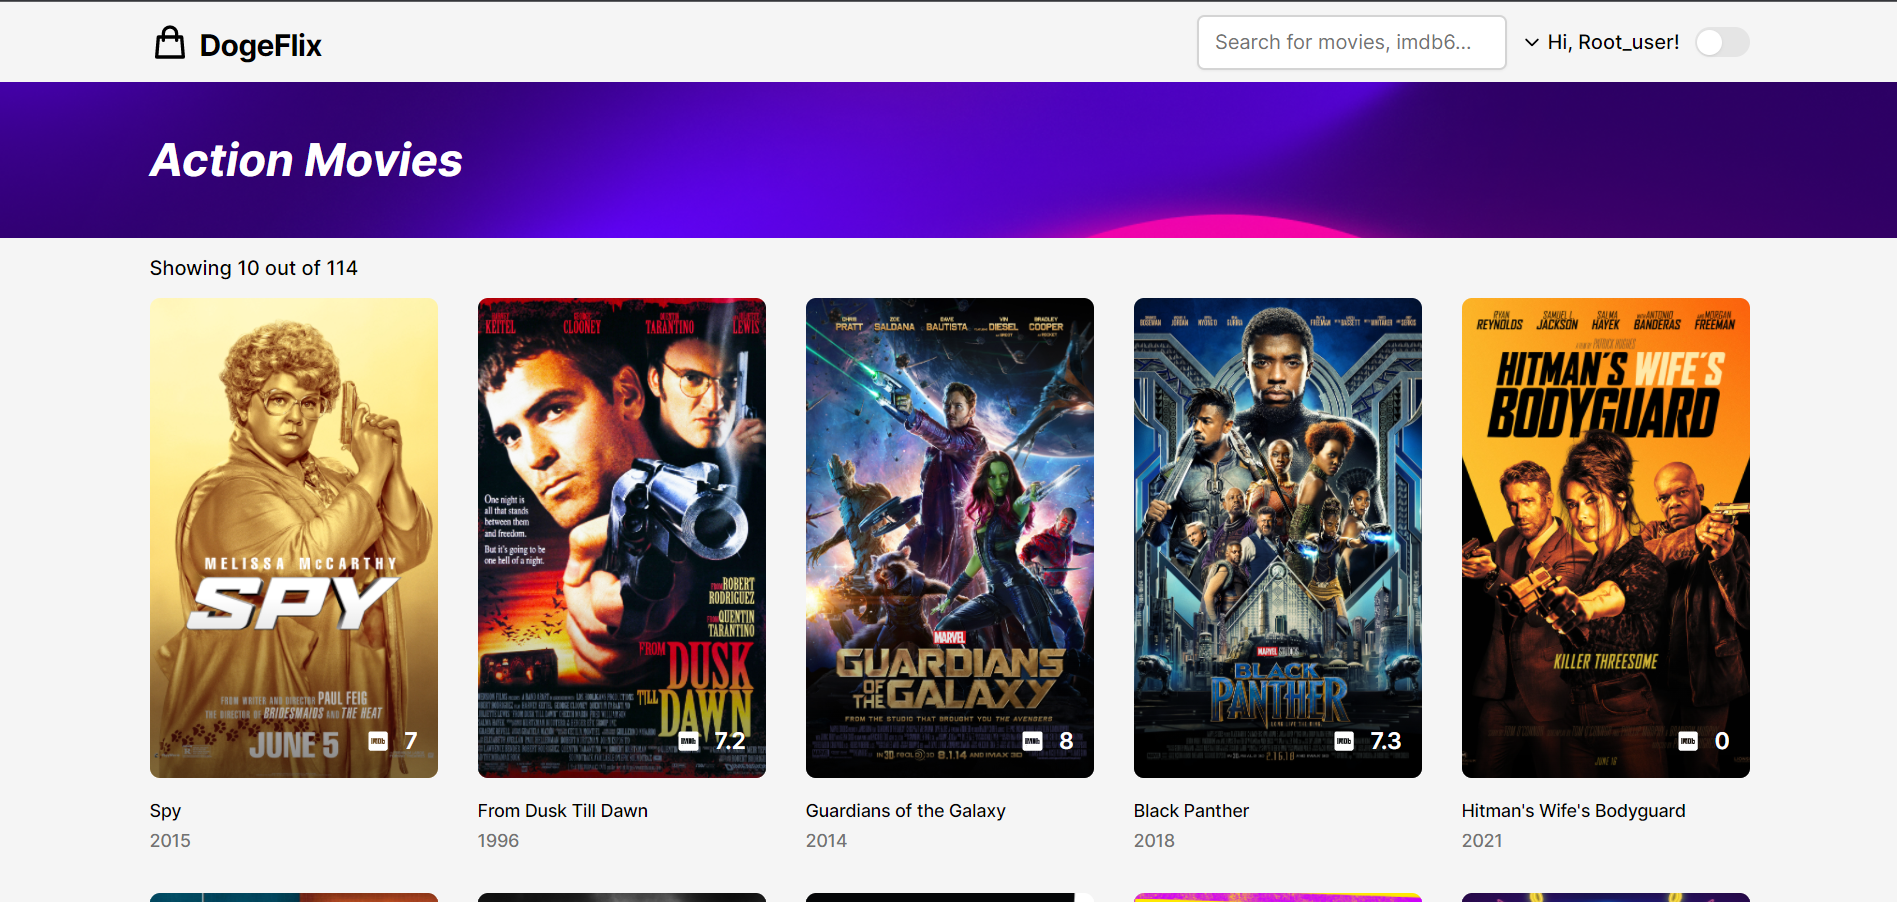Click the DogeFlix shopping bag logo icon
The height and width of the screenshot is (902, 1897).
(170, 43)
